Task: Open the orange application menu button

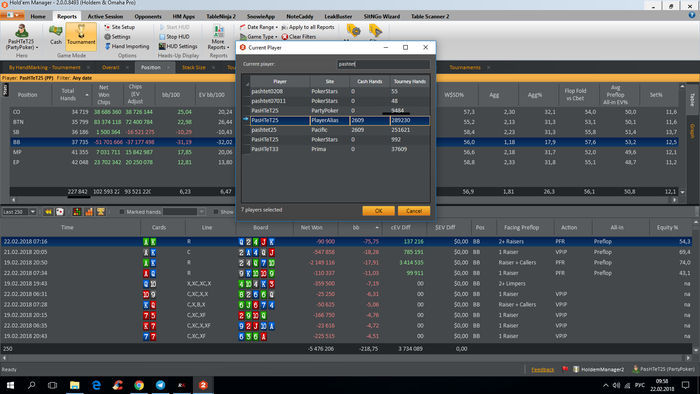Action: point(12,16)
